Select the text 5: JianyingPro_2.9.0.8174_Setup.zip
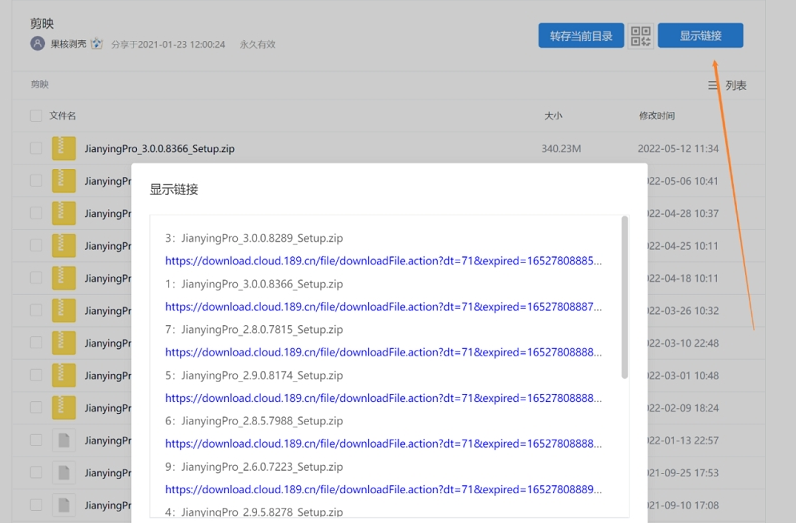This screenshot has width=796, height=523. point(254,375)
